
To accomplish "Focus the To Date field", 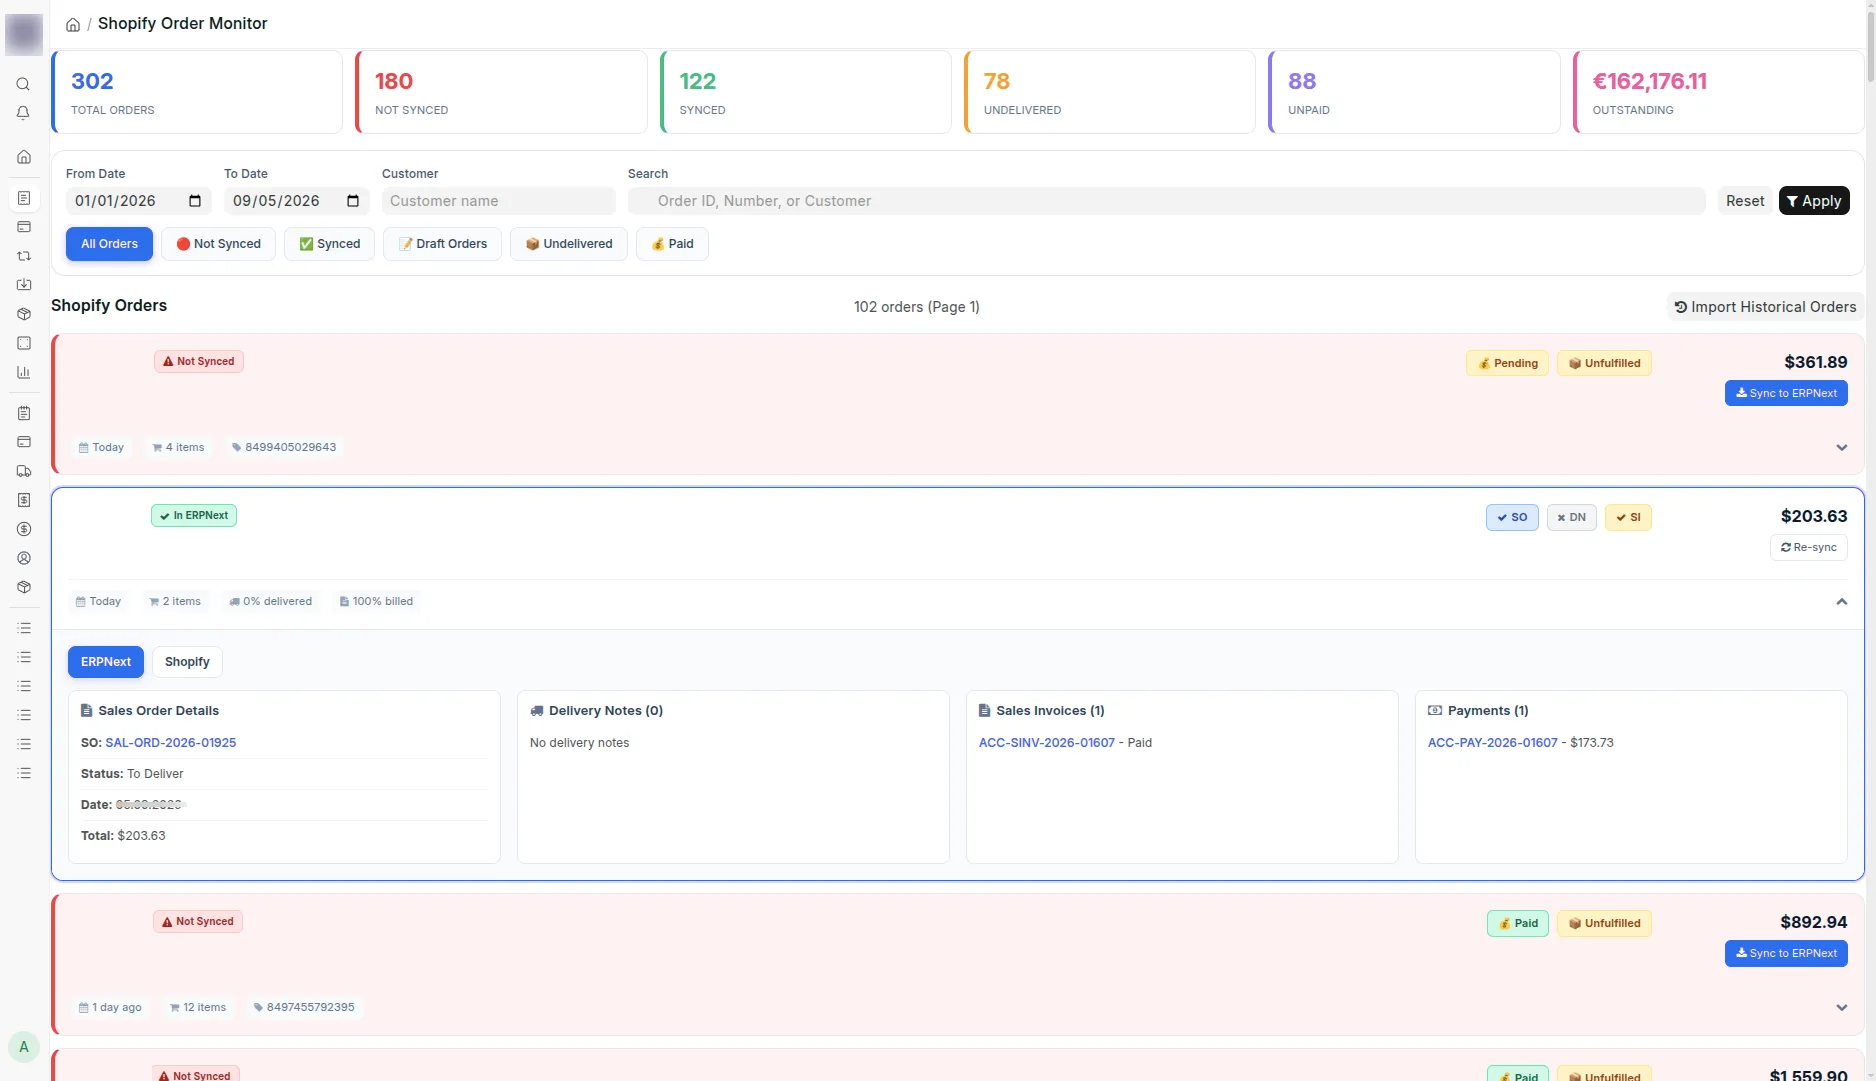I will 296,201.
